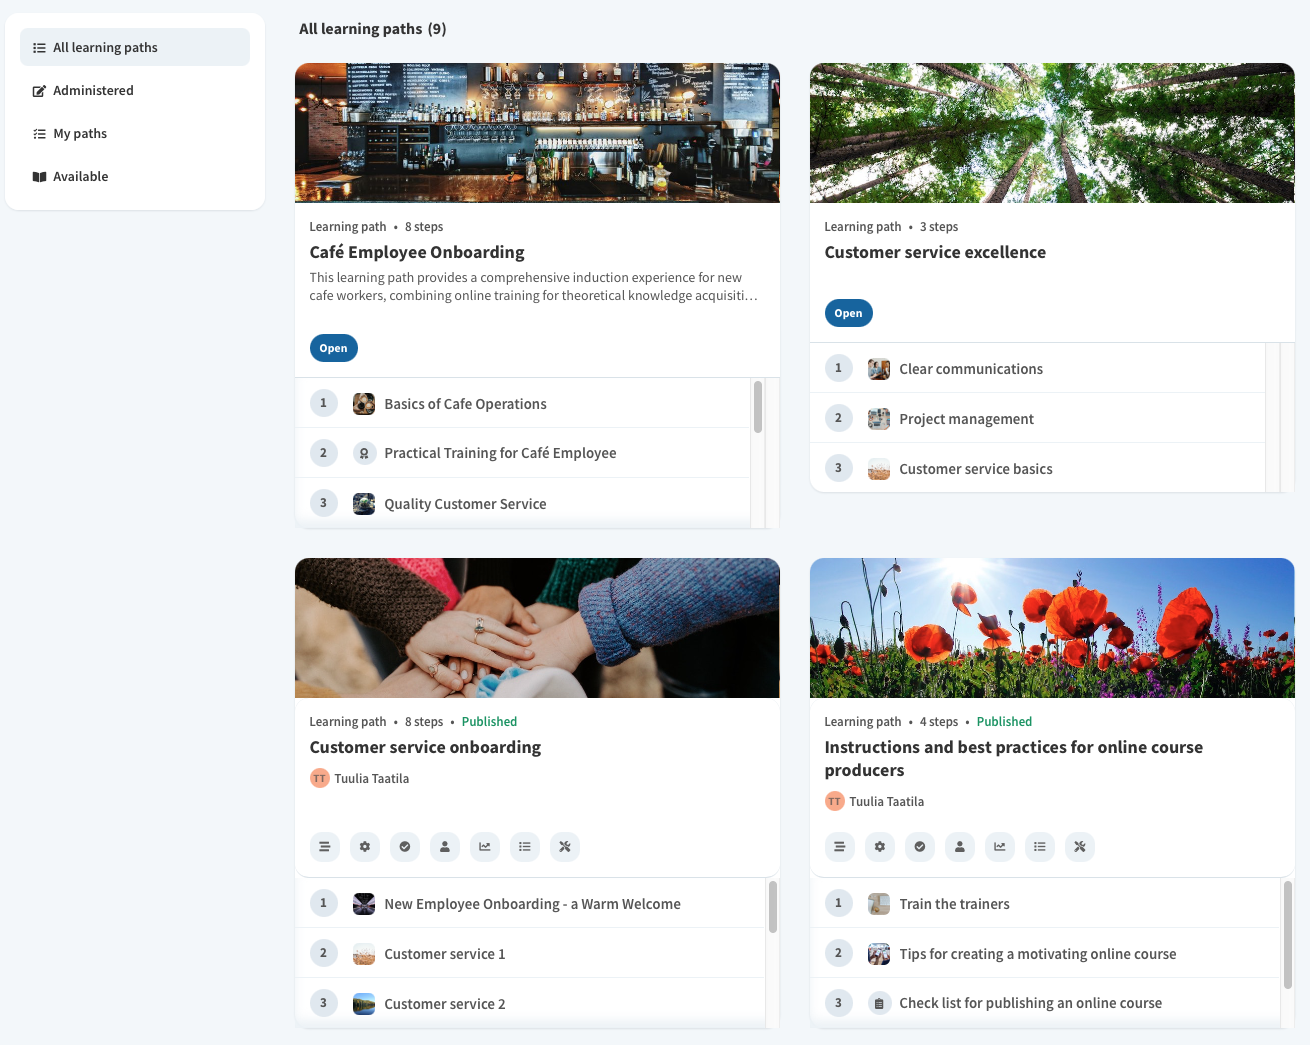Switch to the Administered paths view

click(93, 90)
